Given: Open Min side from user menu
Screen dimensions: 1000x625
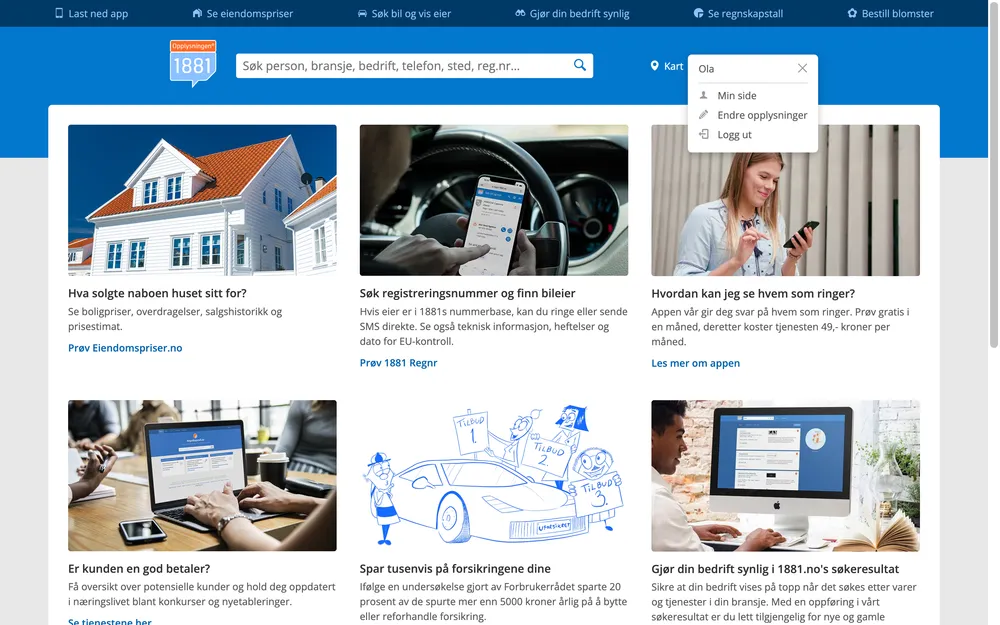Looking at the screenshot, I should (x=737, y=96).
